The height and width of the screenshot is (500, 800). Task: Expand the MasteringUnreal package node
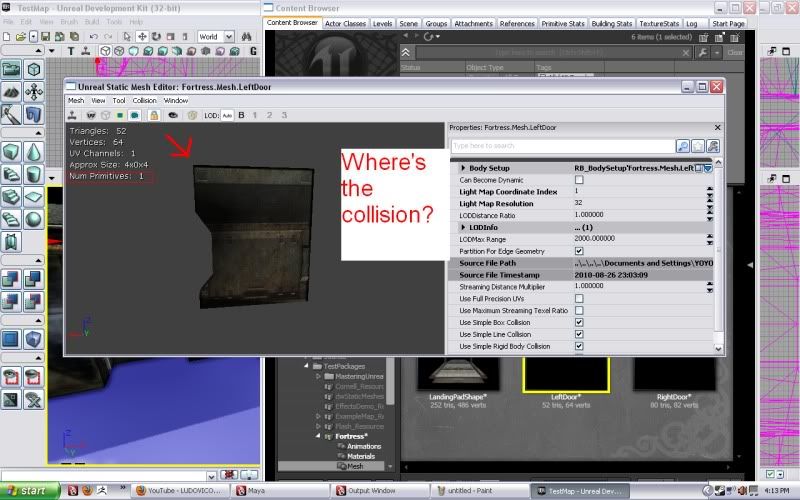(318, 376)
